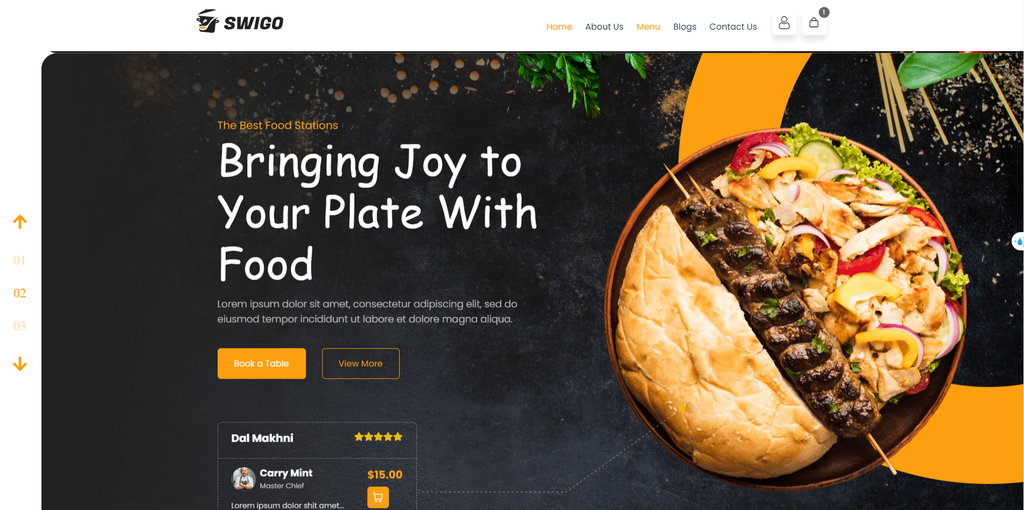Open the About Us page
The width and height of the screenshot is (1024, 510).
[x=604, y=27]
